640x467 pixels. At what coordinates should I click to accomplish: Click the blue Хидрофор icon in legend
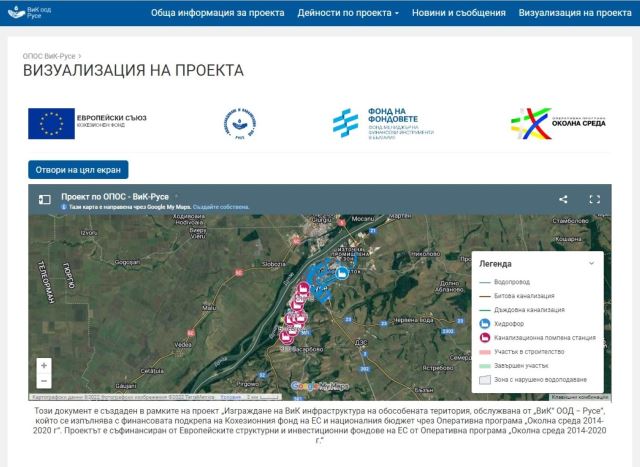pos(484,324)
